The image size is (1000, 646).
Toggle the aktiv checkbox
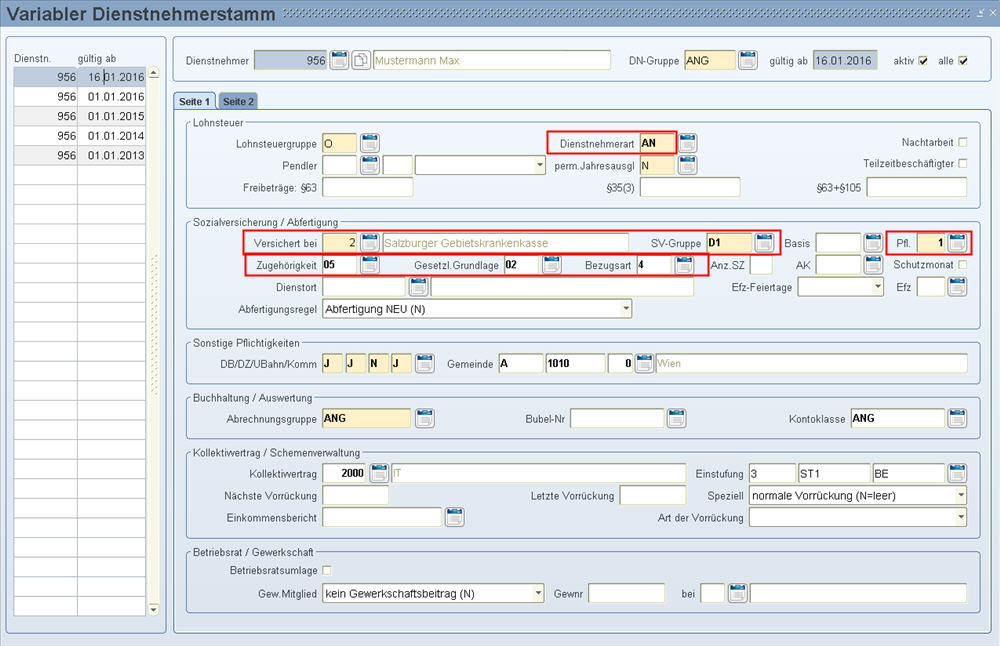coord(923,61)
